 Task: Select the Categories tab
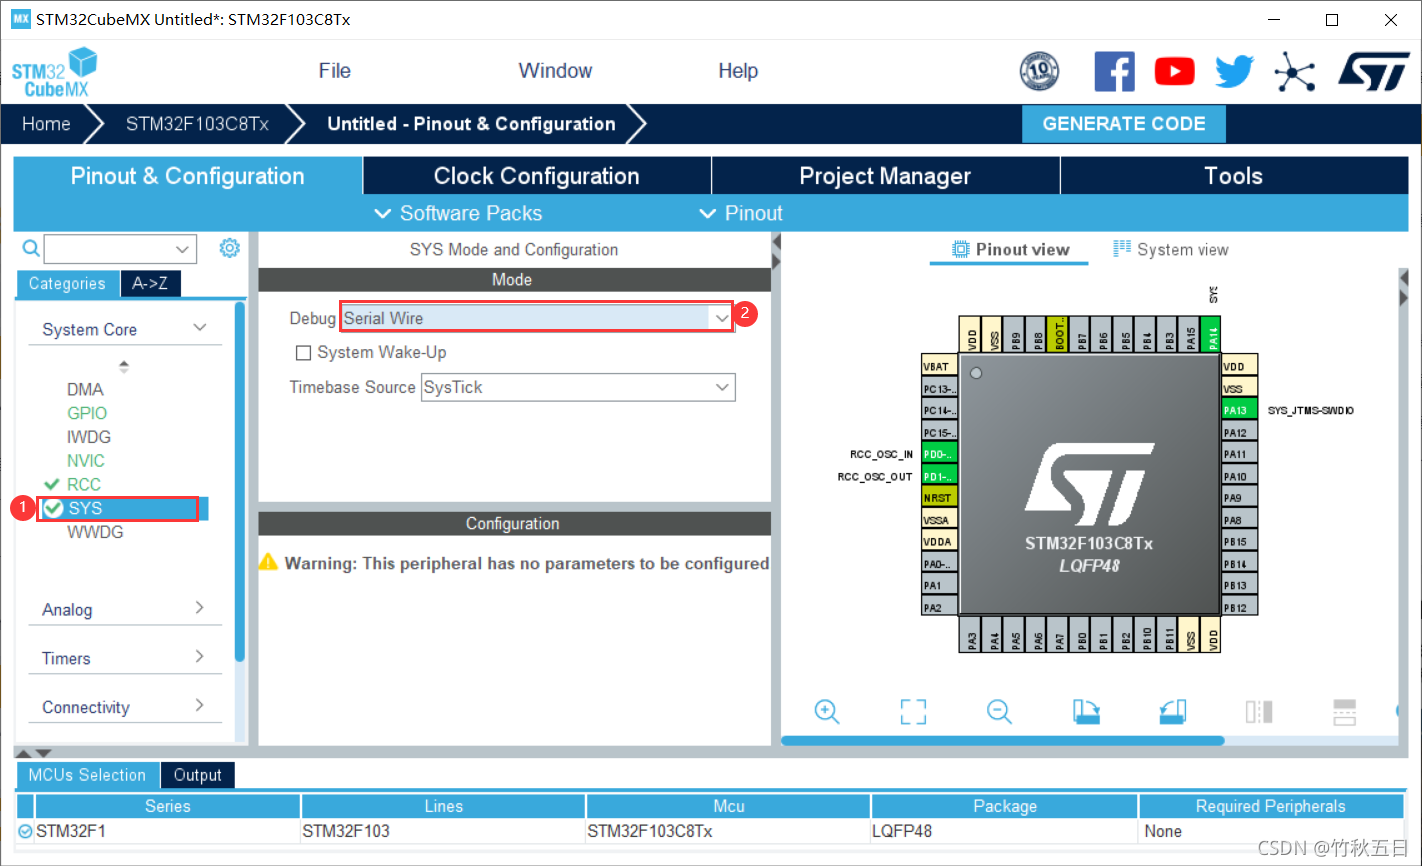coord(67,284)
